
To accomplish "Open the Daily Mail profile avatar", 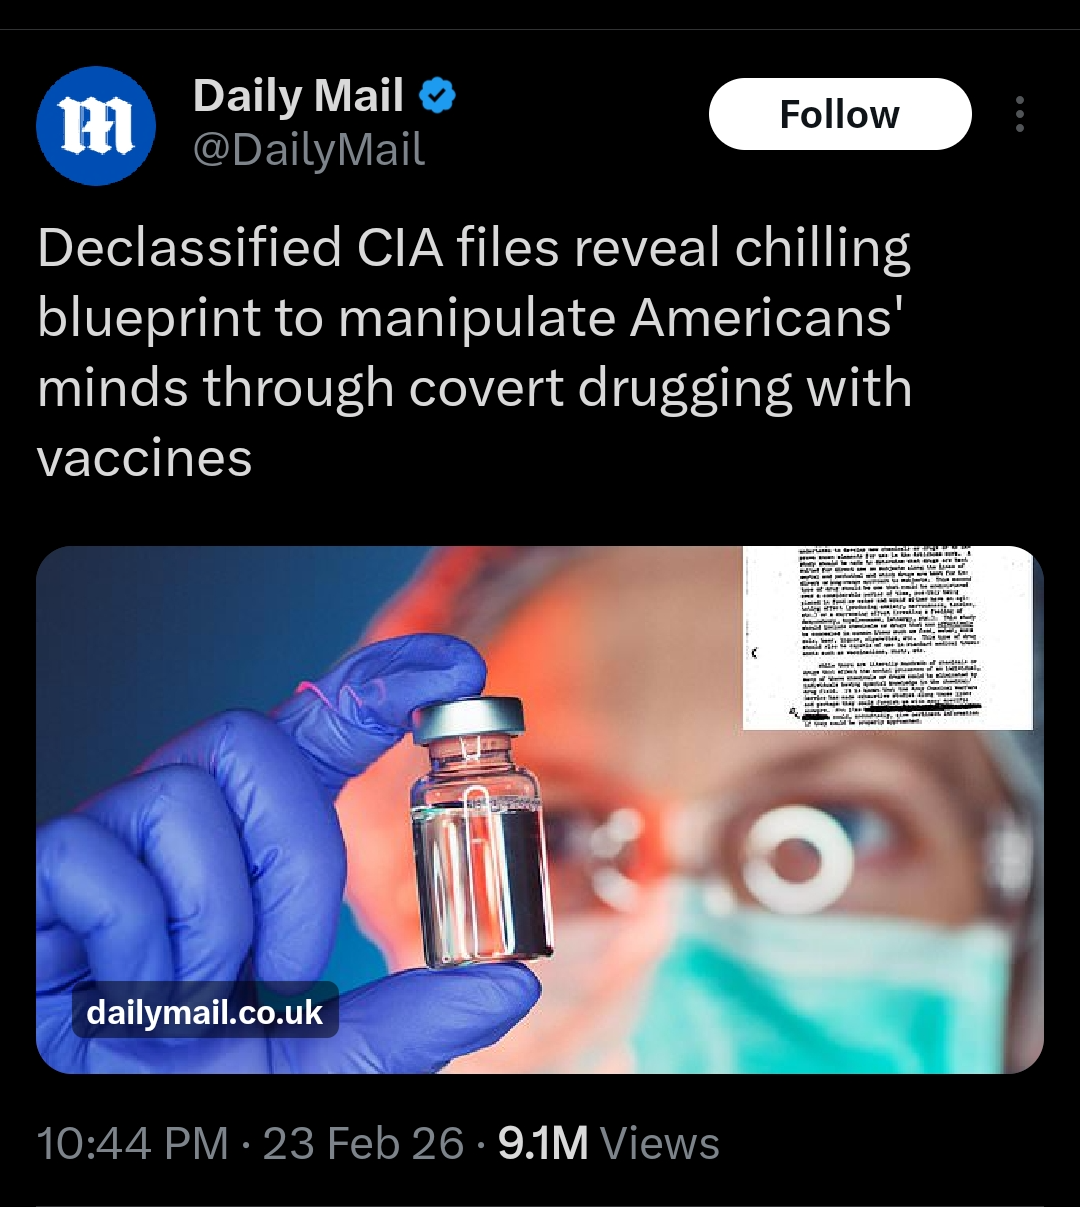I will 96,126.
